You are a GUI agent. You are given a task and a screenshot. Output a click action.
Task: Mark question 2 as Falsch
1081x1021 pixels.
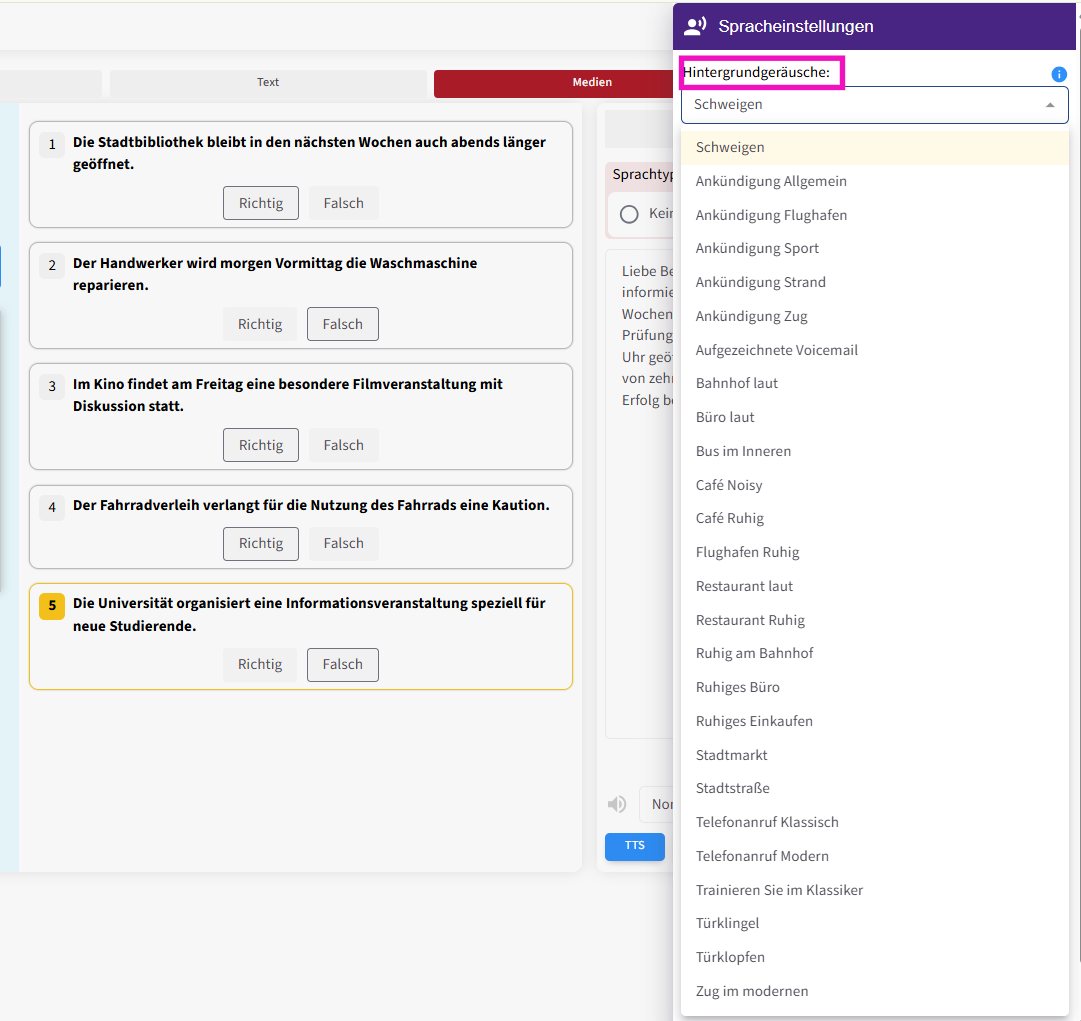(x=342, y=324)
